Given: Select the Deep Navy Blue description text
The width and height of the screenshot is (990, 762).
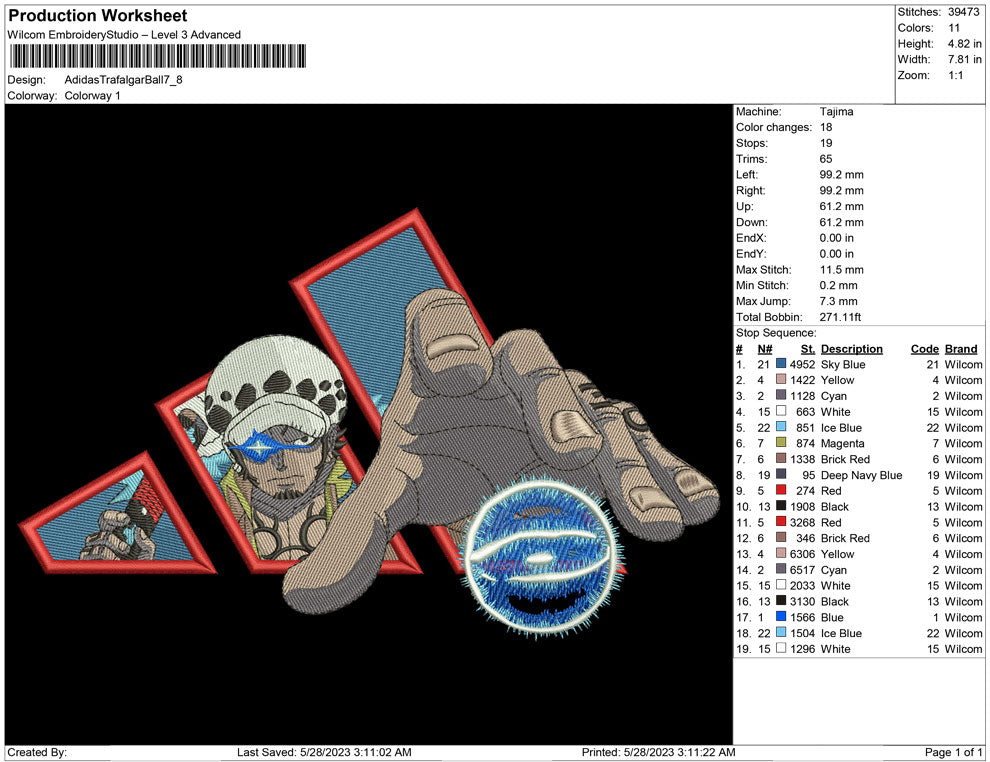Looking at the screenshot, I should [861, 475].
